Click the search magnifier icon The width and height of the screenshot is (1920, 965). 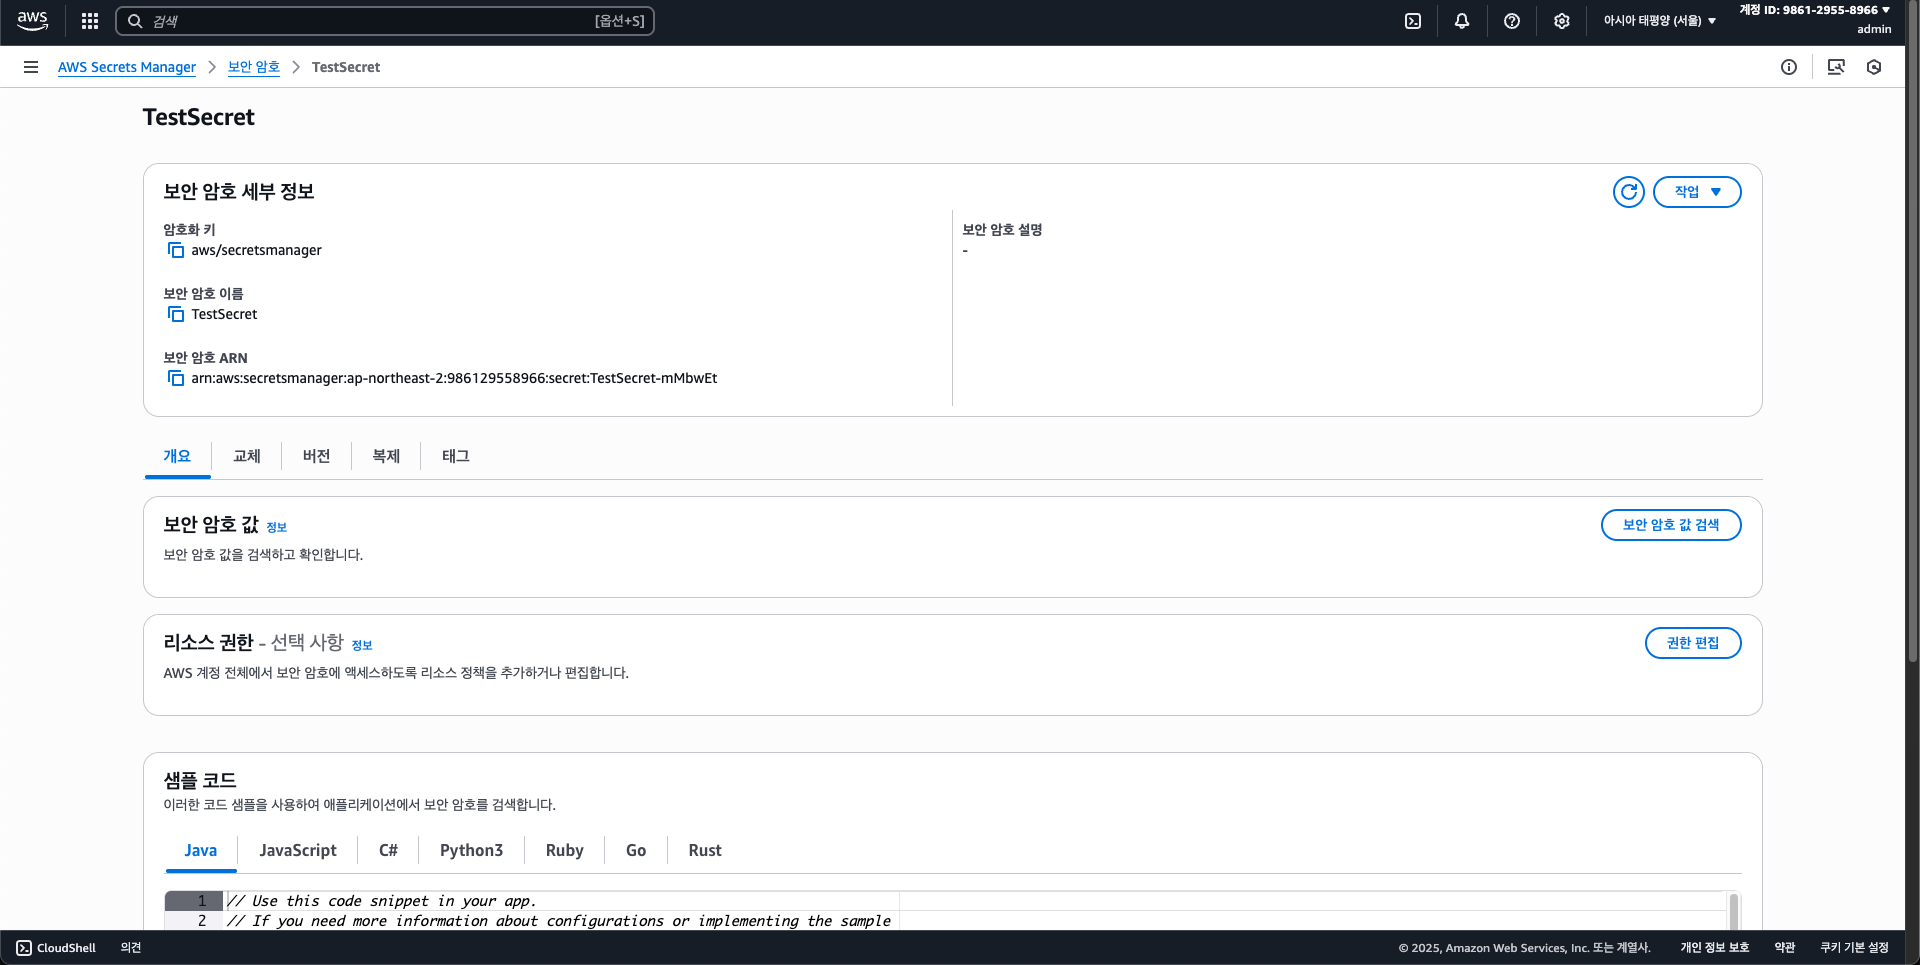click(x=135, y=21)
